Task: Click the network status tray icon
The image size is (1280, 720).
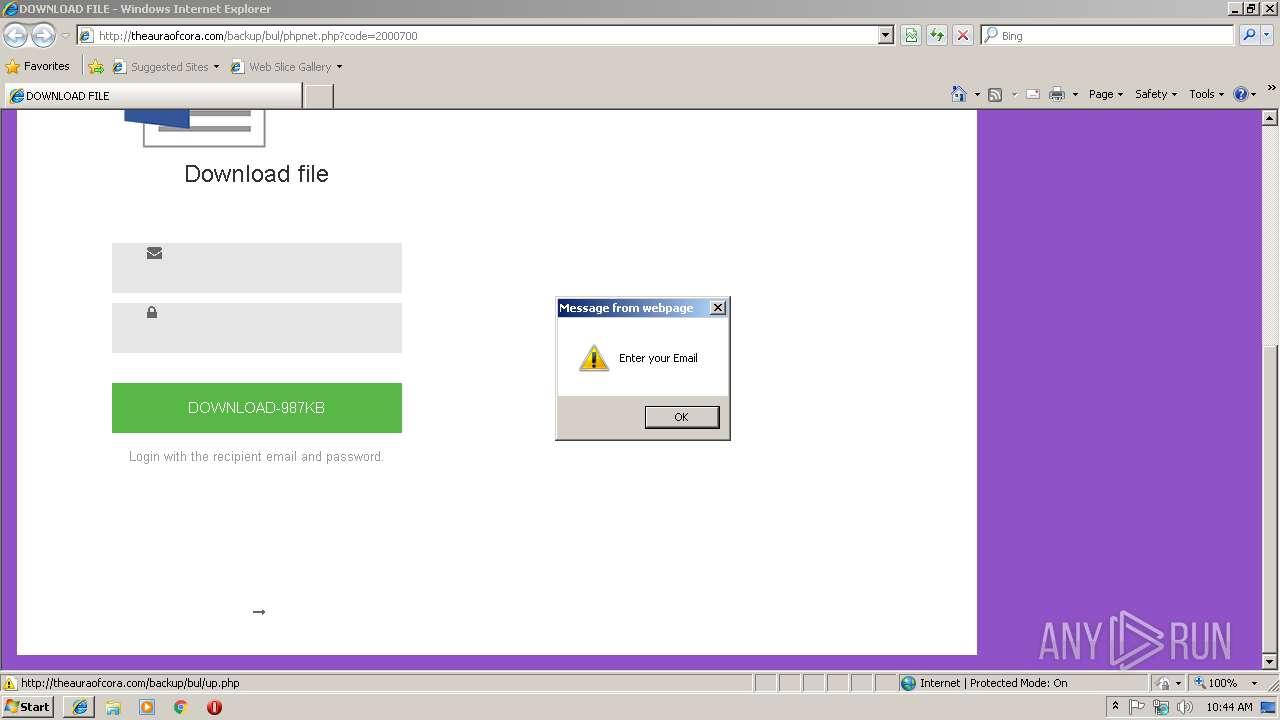Action: tap(1161, 707)
